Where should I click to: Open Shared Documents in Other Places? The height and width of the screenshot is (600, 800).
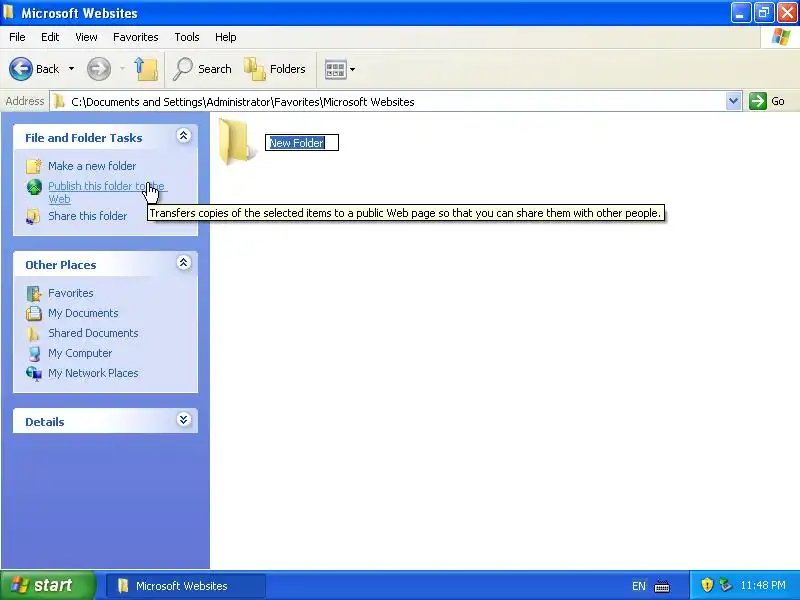point(93,333)
